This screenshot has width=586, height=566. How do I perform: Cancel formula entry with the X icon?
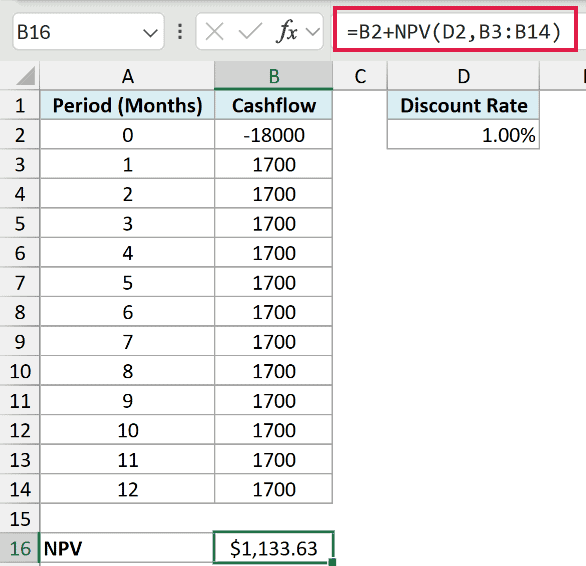[x=215, y=31]
